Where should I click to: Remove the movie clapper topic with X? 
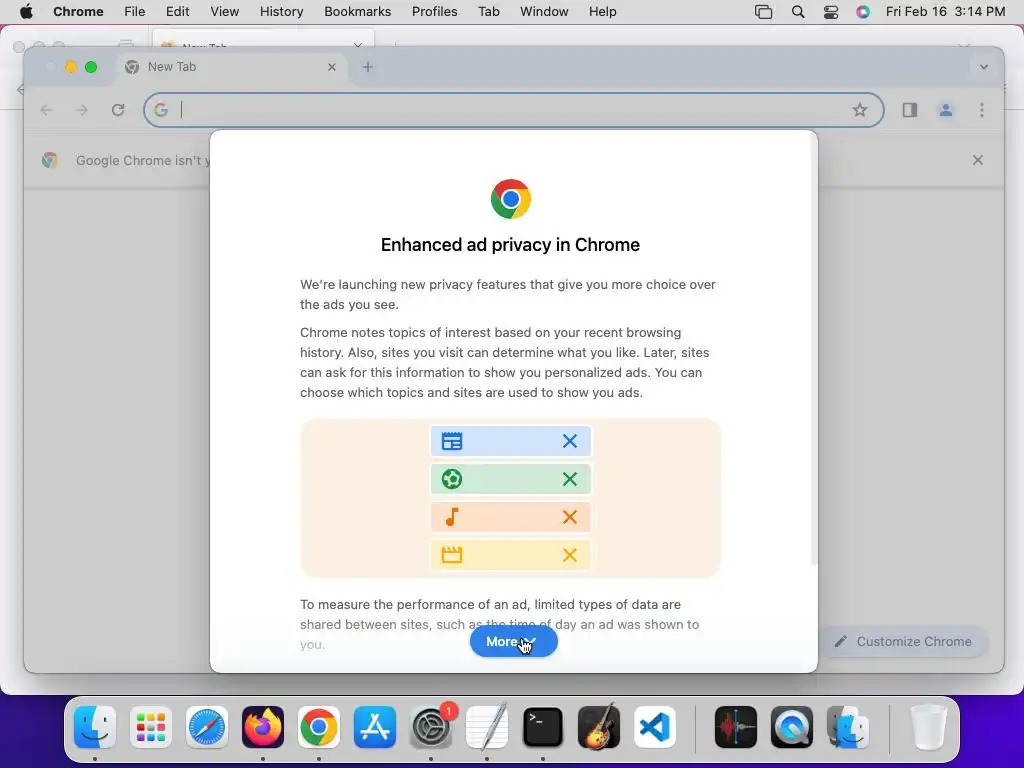[x=569, y=555]
